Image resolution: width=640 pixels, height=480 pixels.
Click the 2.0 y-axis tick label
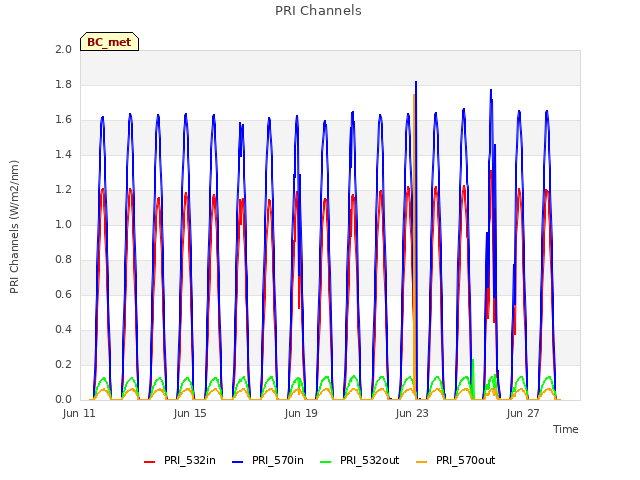[63, 49]
